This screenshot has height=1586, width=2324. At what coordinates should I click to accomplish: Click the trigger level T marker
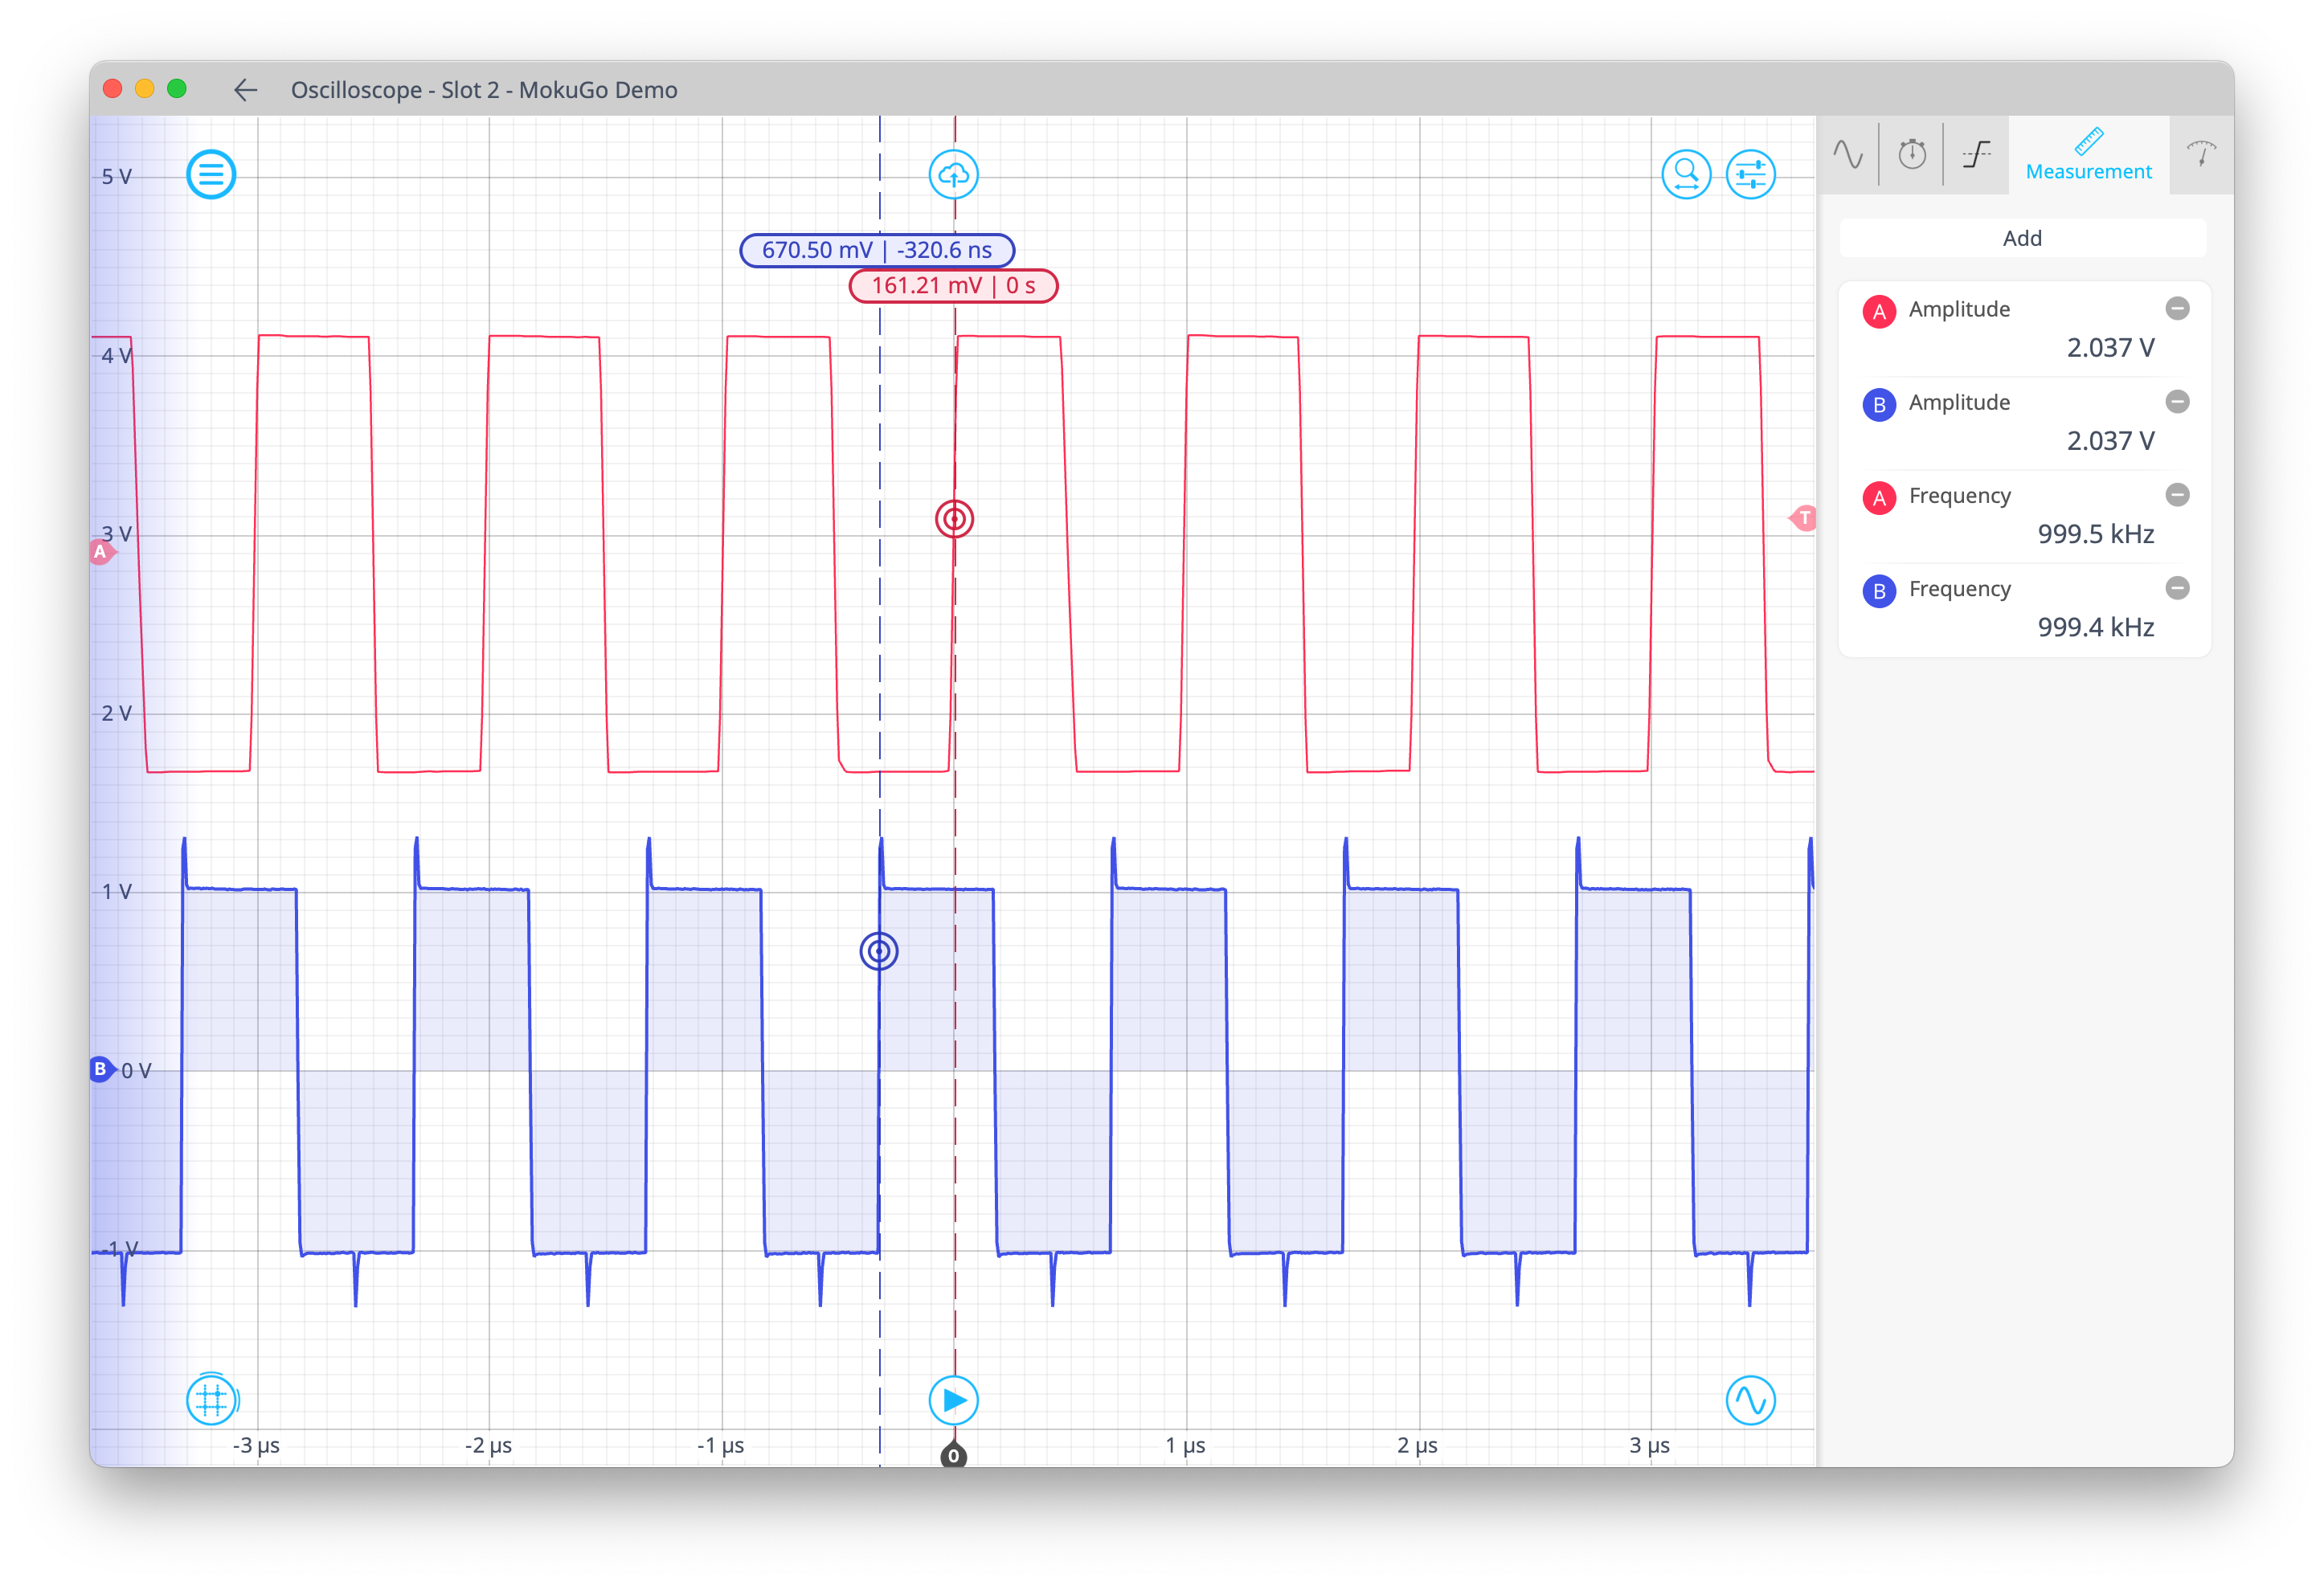click(x=1802, y=518)
